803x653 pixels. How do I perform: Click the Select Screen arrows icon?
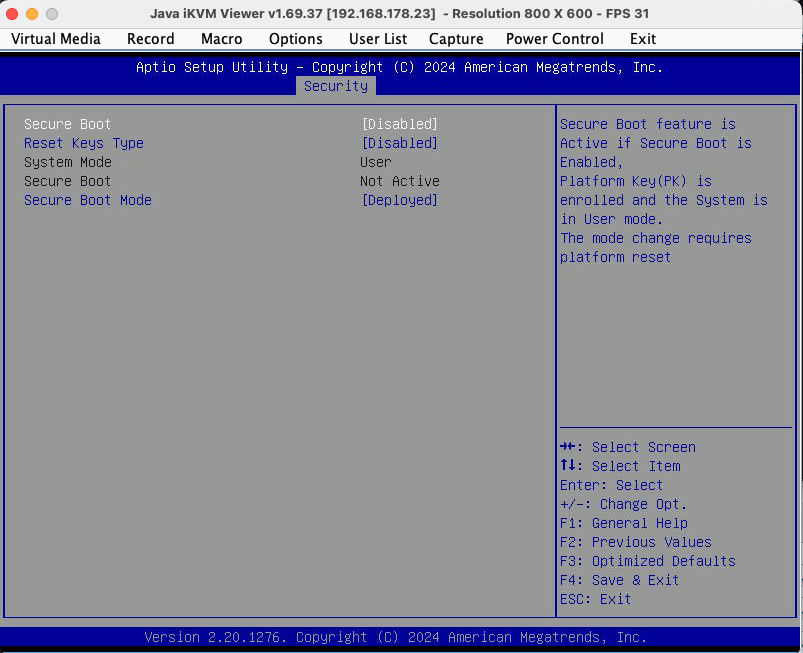tap(567, 447)
